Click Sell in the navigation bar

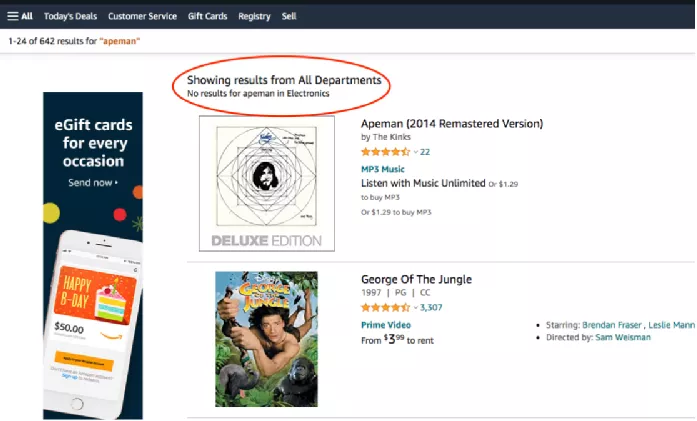[289, 16]
